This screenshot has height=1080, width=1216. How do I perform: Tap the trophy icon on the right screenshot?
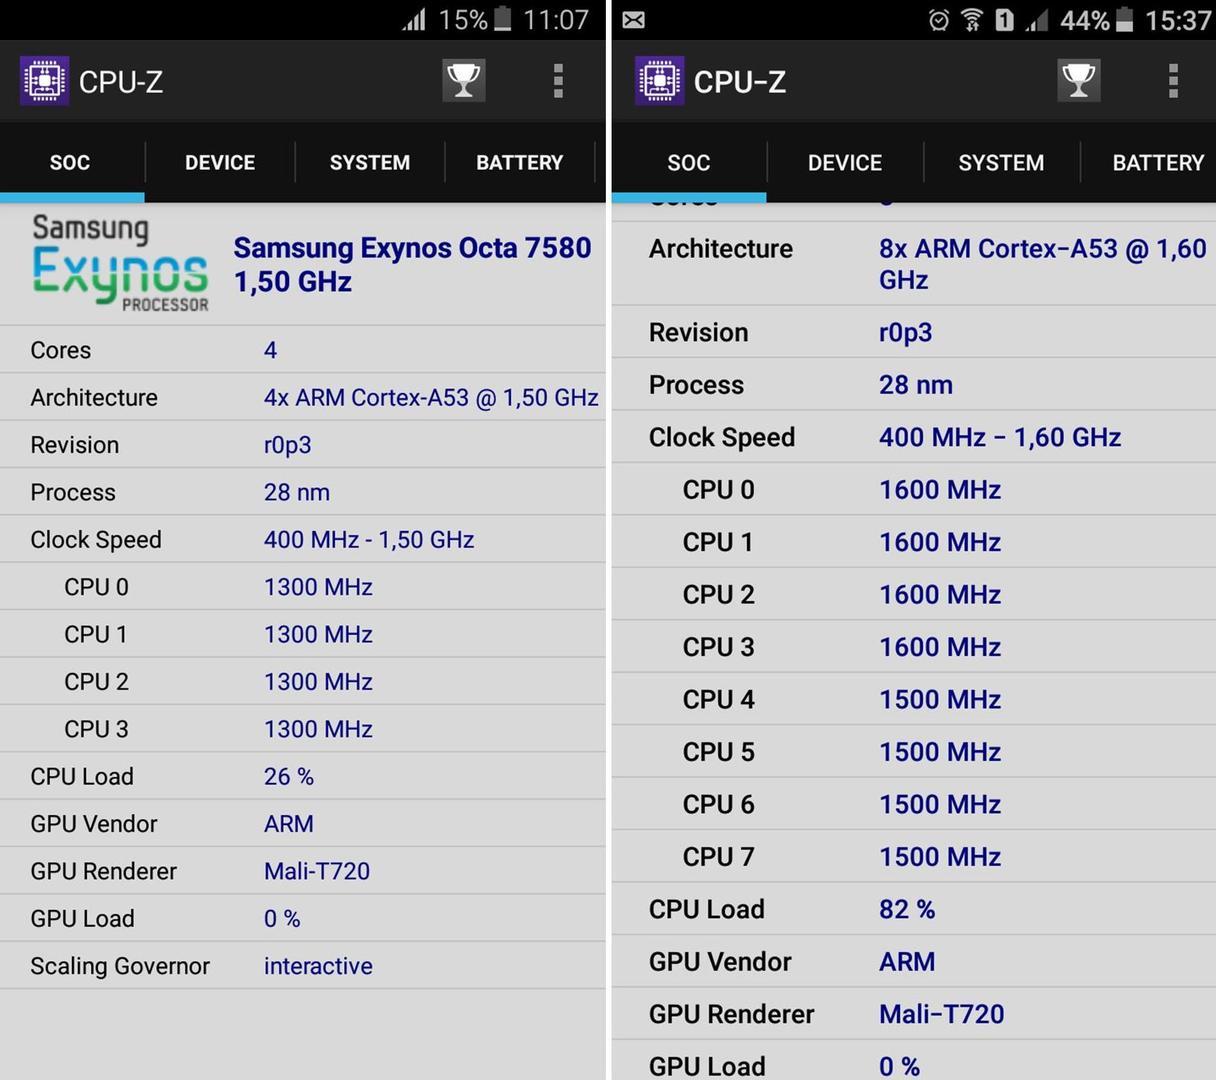click(x=1078, y=81)
